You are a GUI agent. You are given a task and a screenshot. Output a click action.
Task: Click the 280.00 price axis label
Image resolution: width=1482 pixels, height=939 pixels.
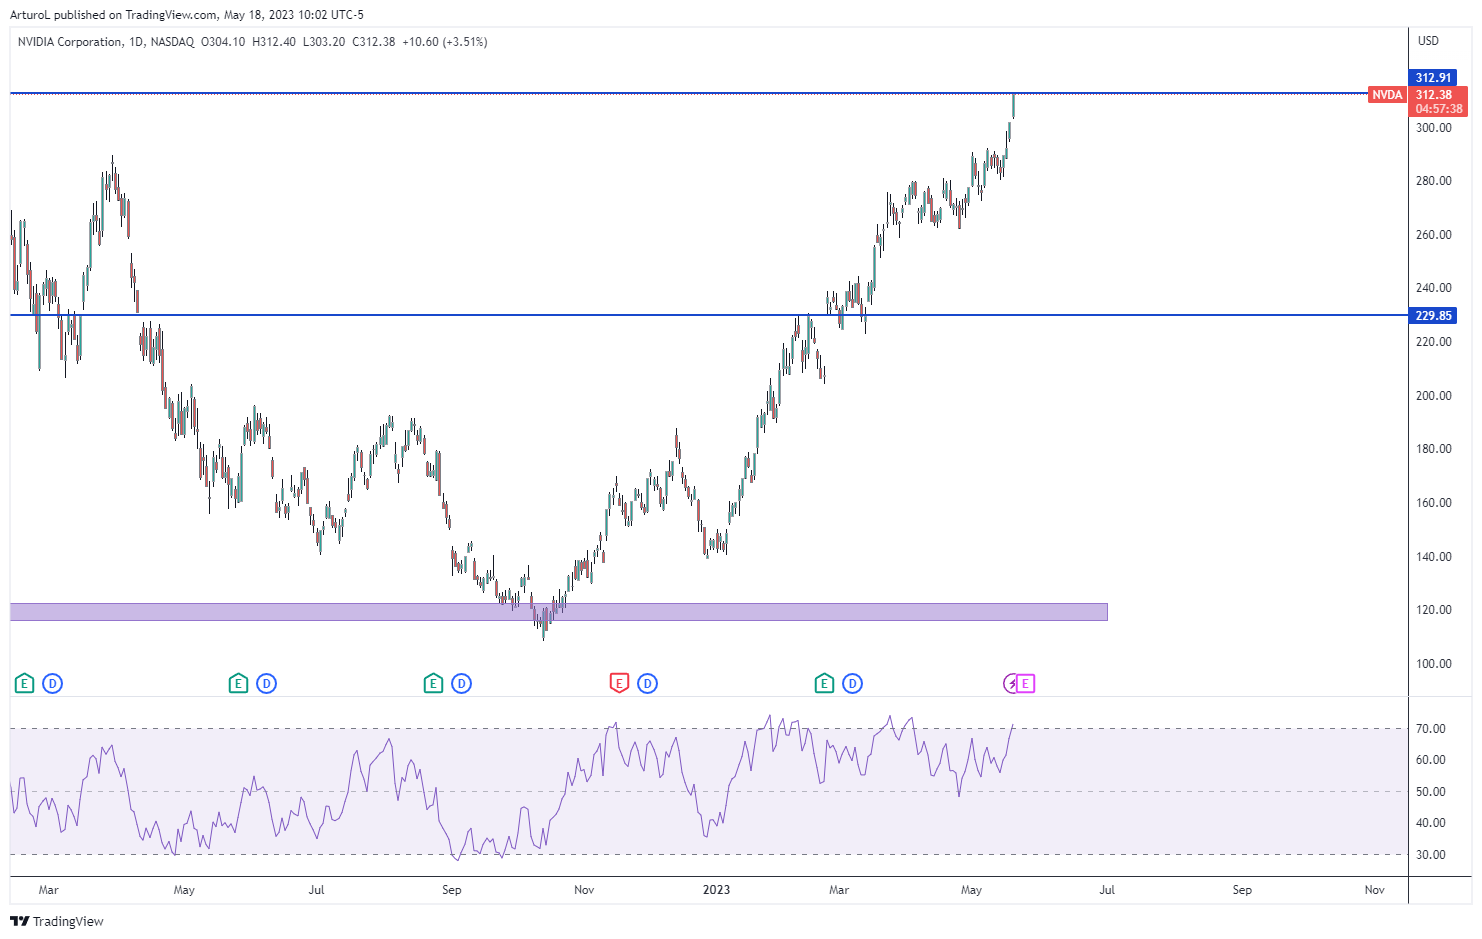(x=1433, y=181)
